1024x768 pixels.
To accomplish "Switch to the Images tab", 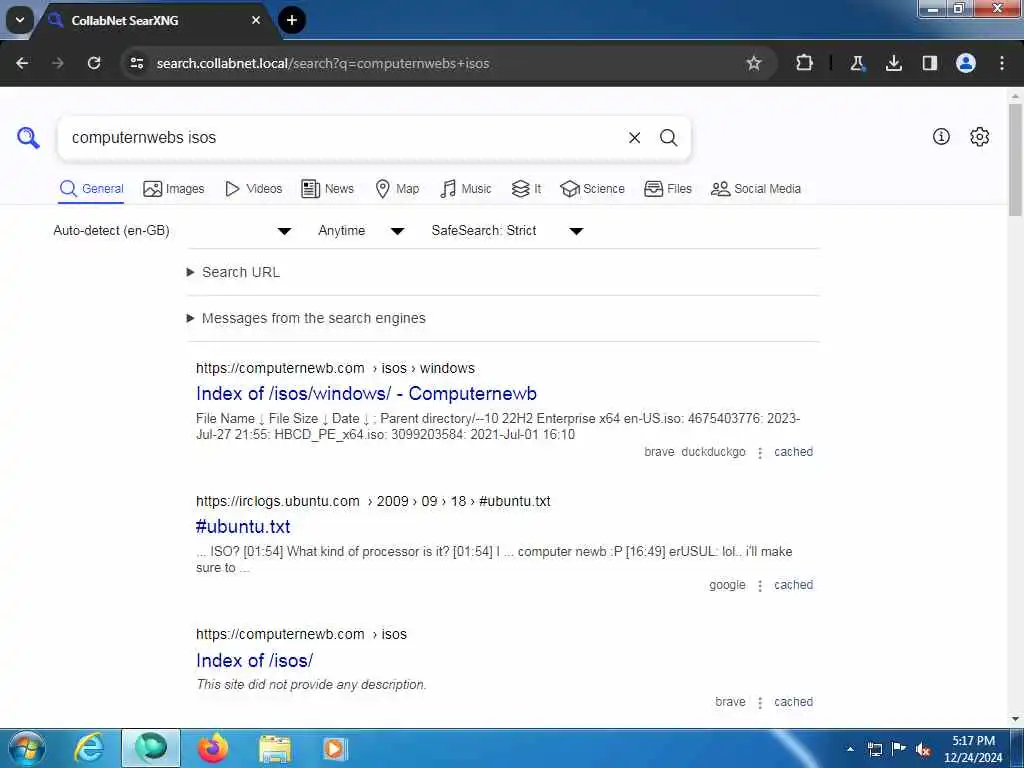I will click(x=174, y=189).
